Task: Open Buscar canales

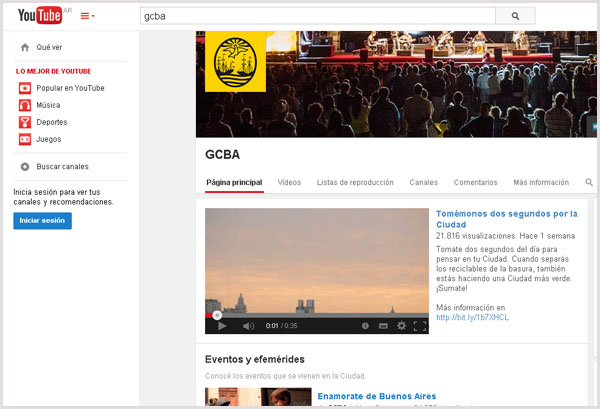Action: (x=62, y=167)
